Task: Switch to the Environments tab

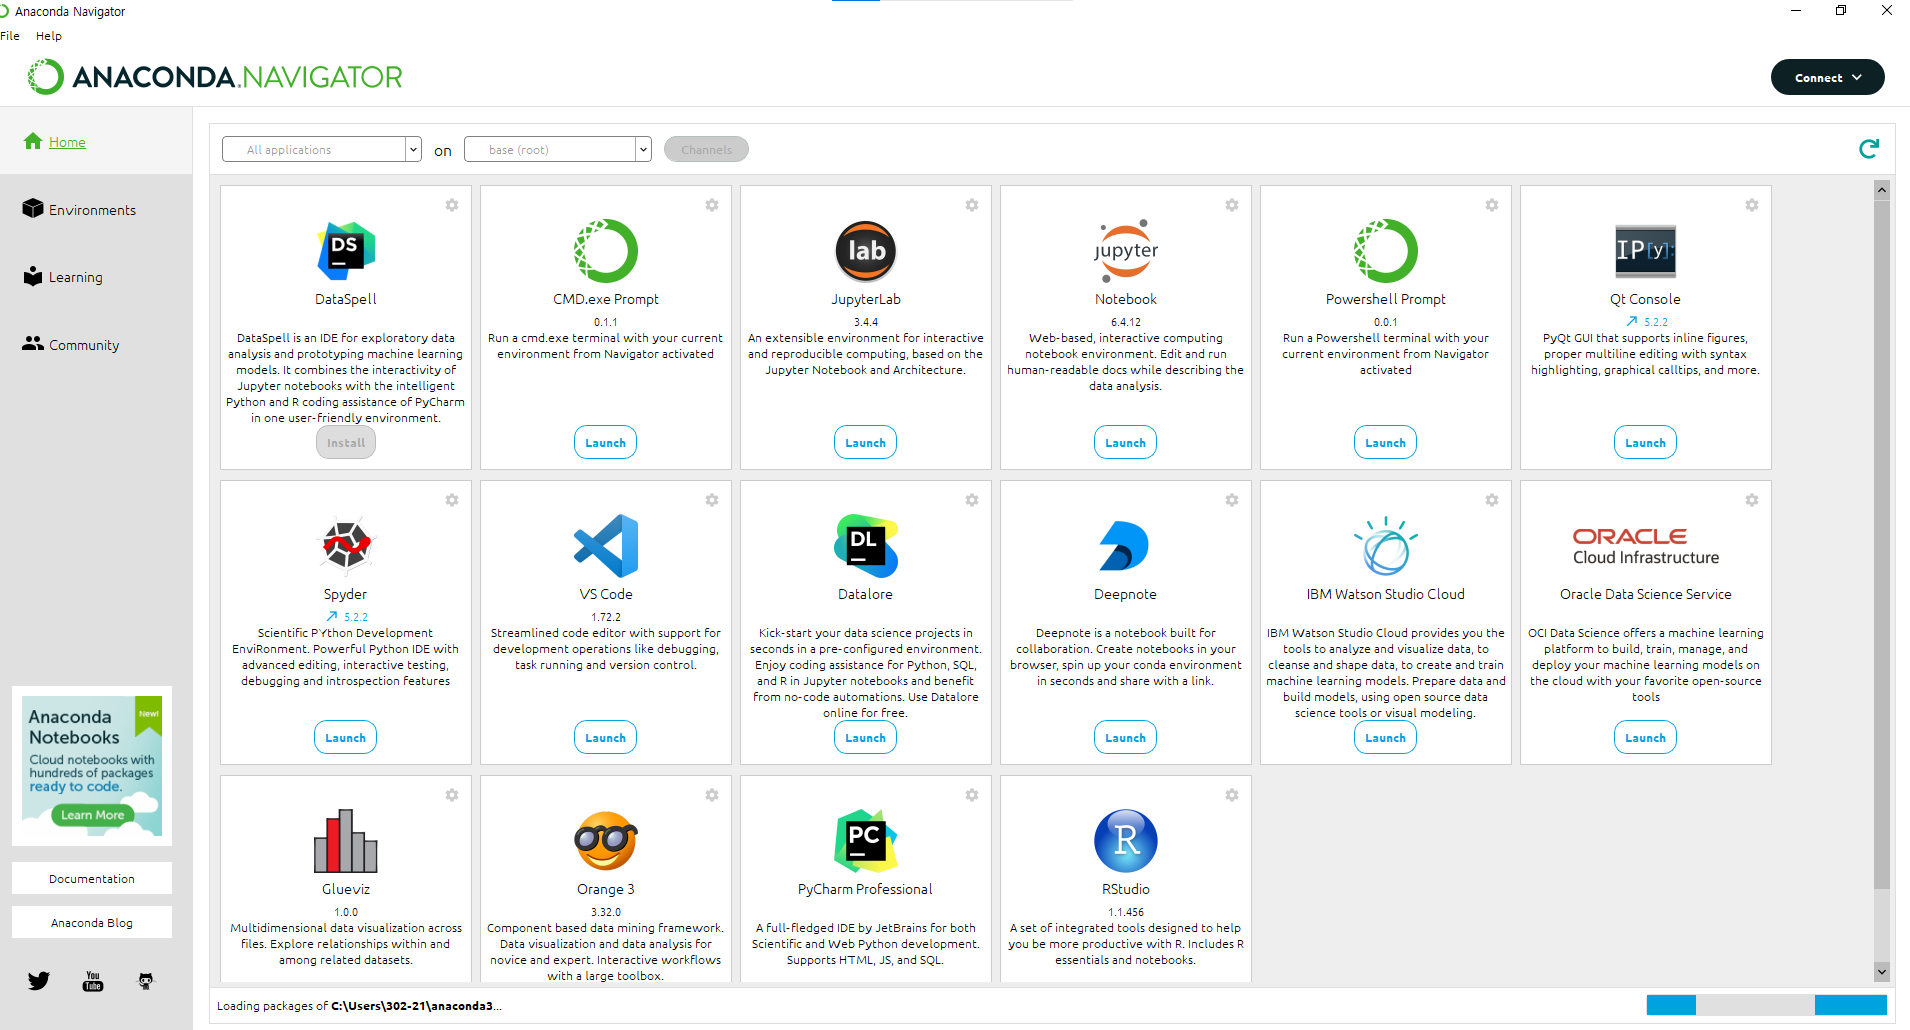Action: pyautogui.click(x=79, y=210)
